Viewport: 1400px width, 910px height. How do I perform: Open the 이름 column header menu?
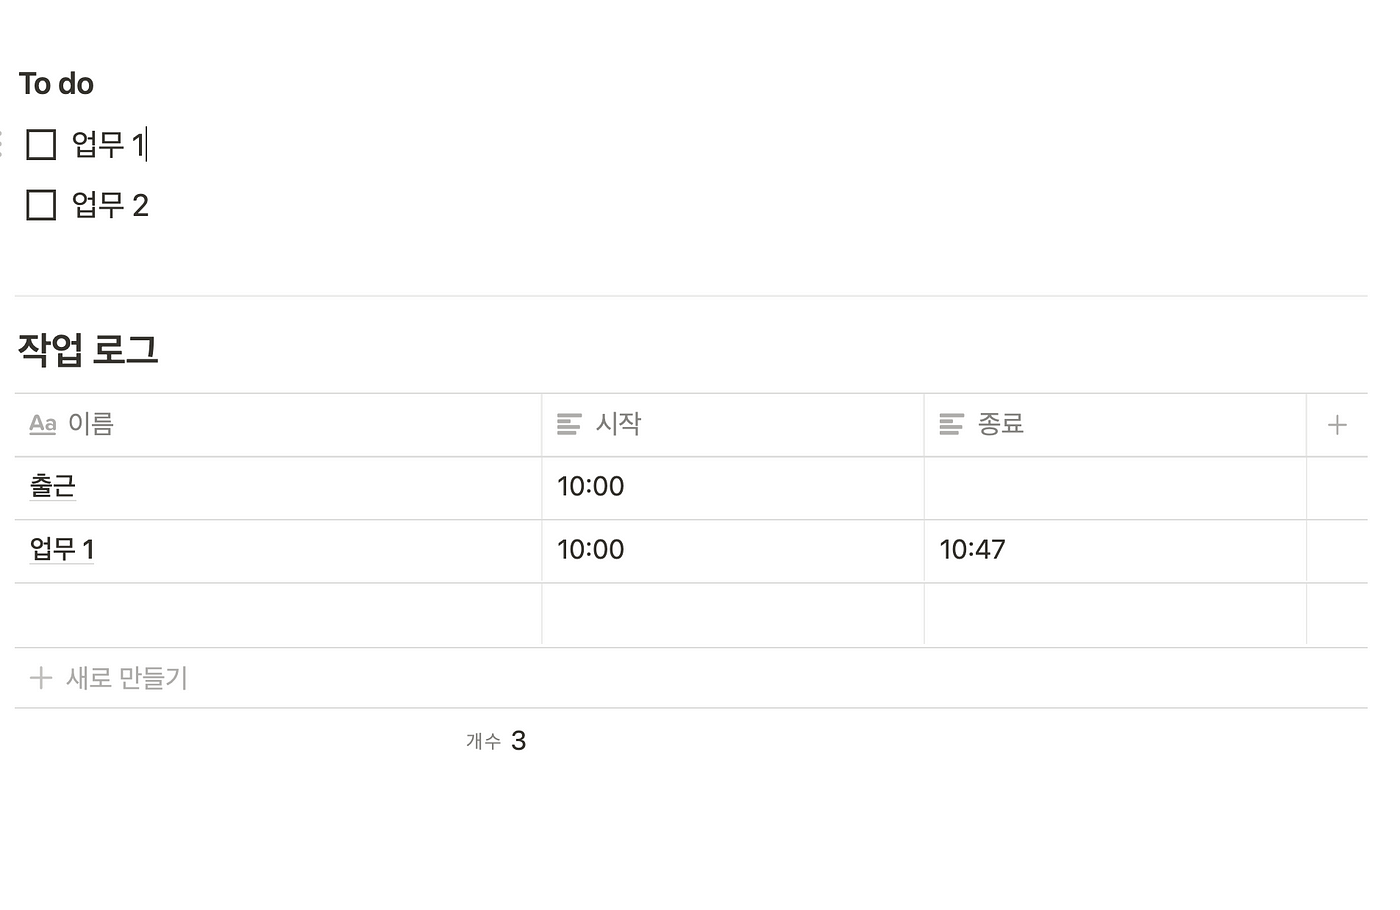(278, 425)
